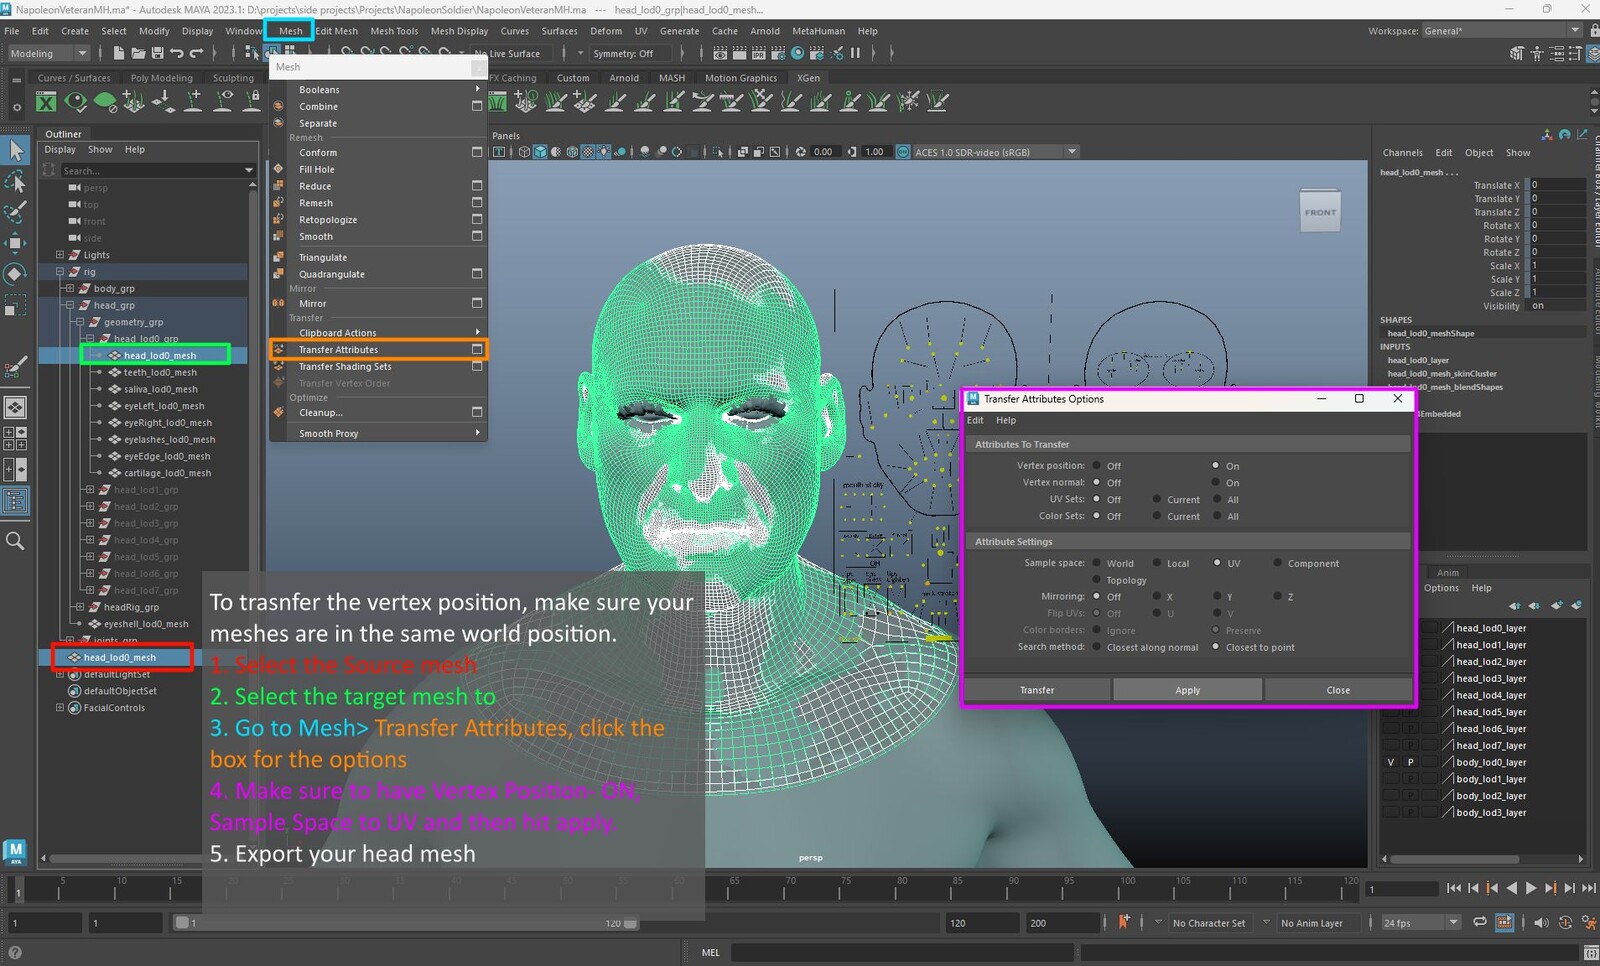Click the magnifier search icon in left sidebar

pyautogui.click(x=15, y=541)
